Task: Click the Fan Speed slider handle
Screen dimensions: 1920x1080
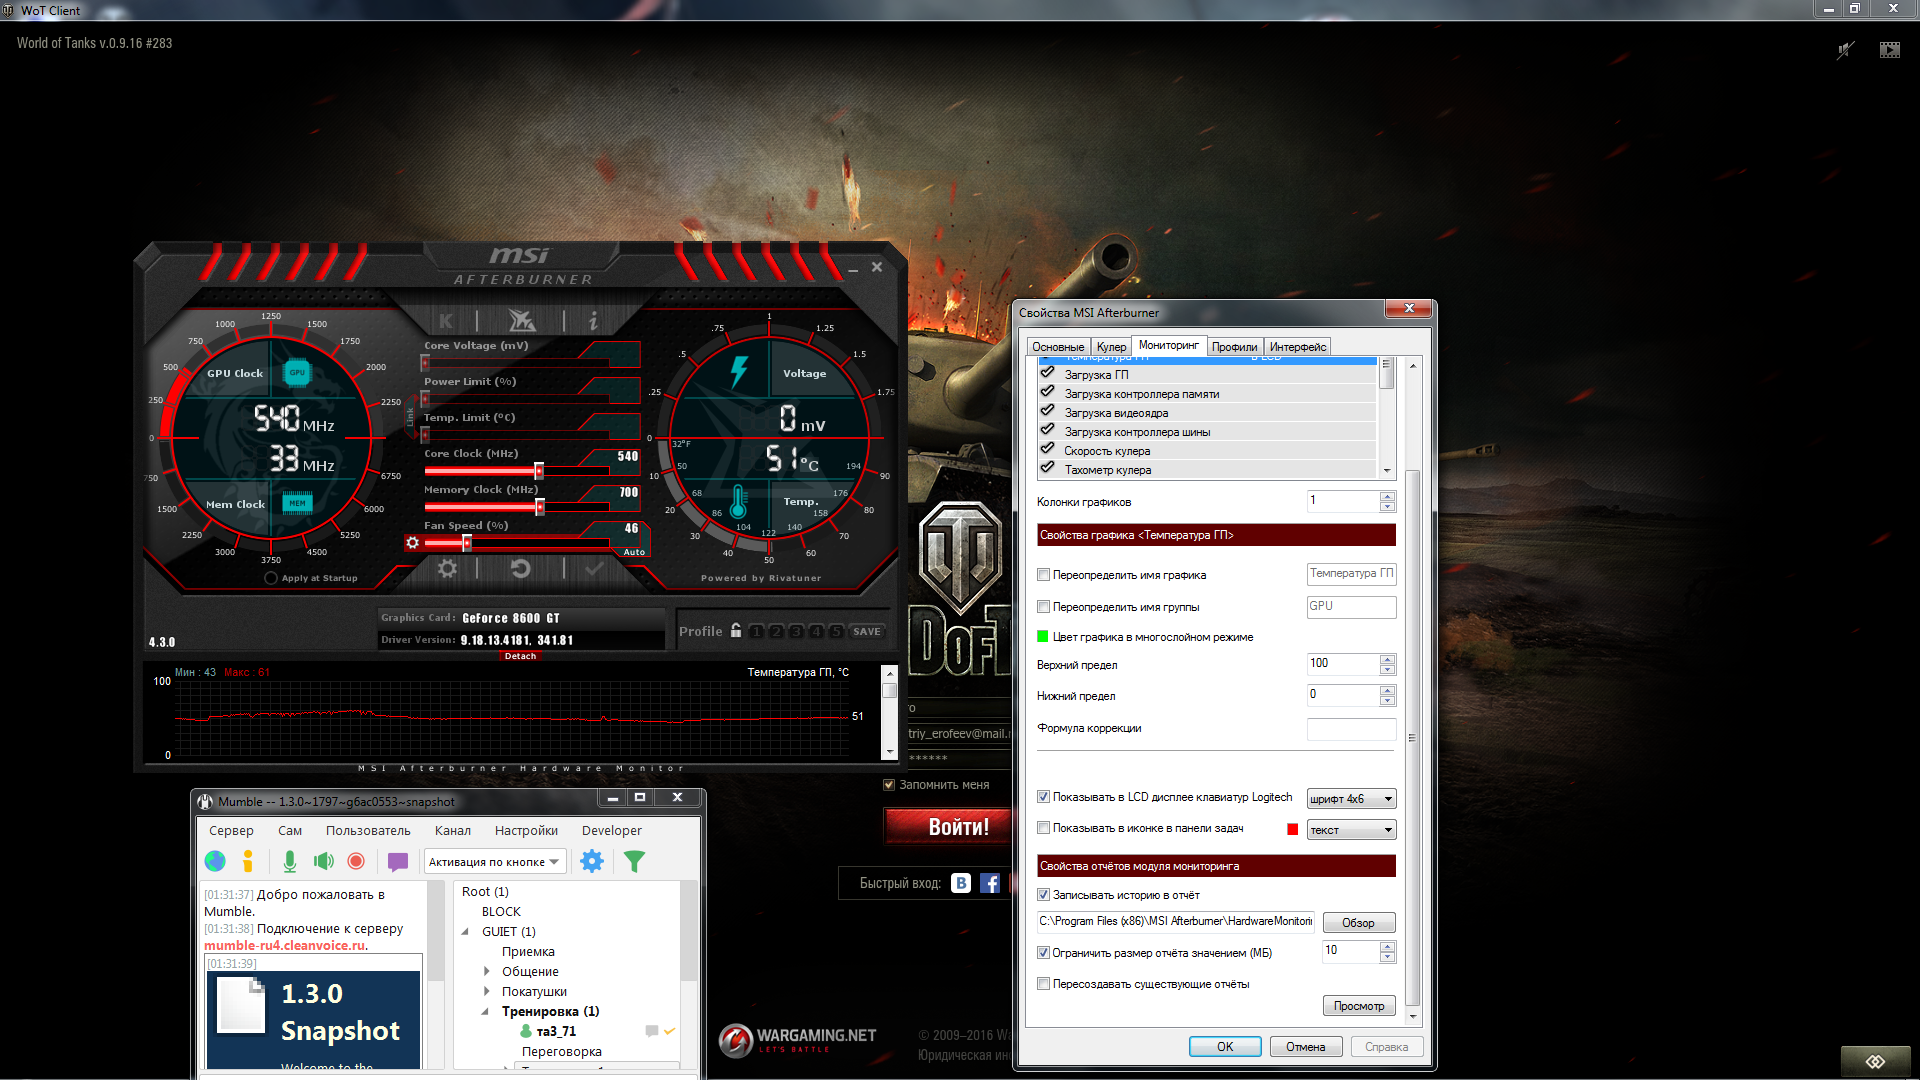Action: [467, 543]
